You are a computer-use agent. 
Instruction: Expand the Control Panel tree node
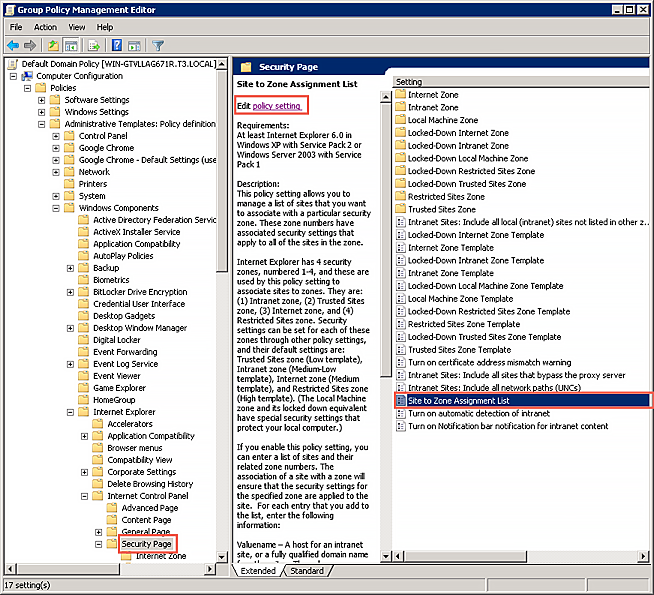tap(56, 136)
